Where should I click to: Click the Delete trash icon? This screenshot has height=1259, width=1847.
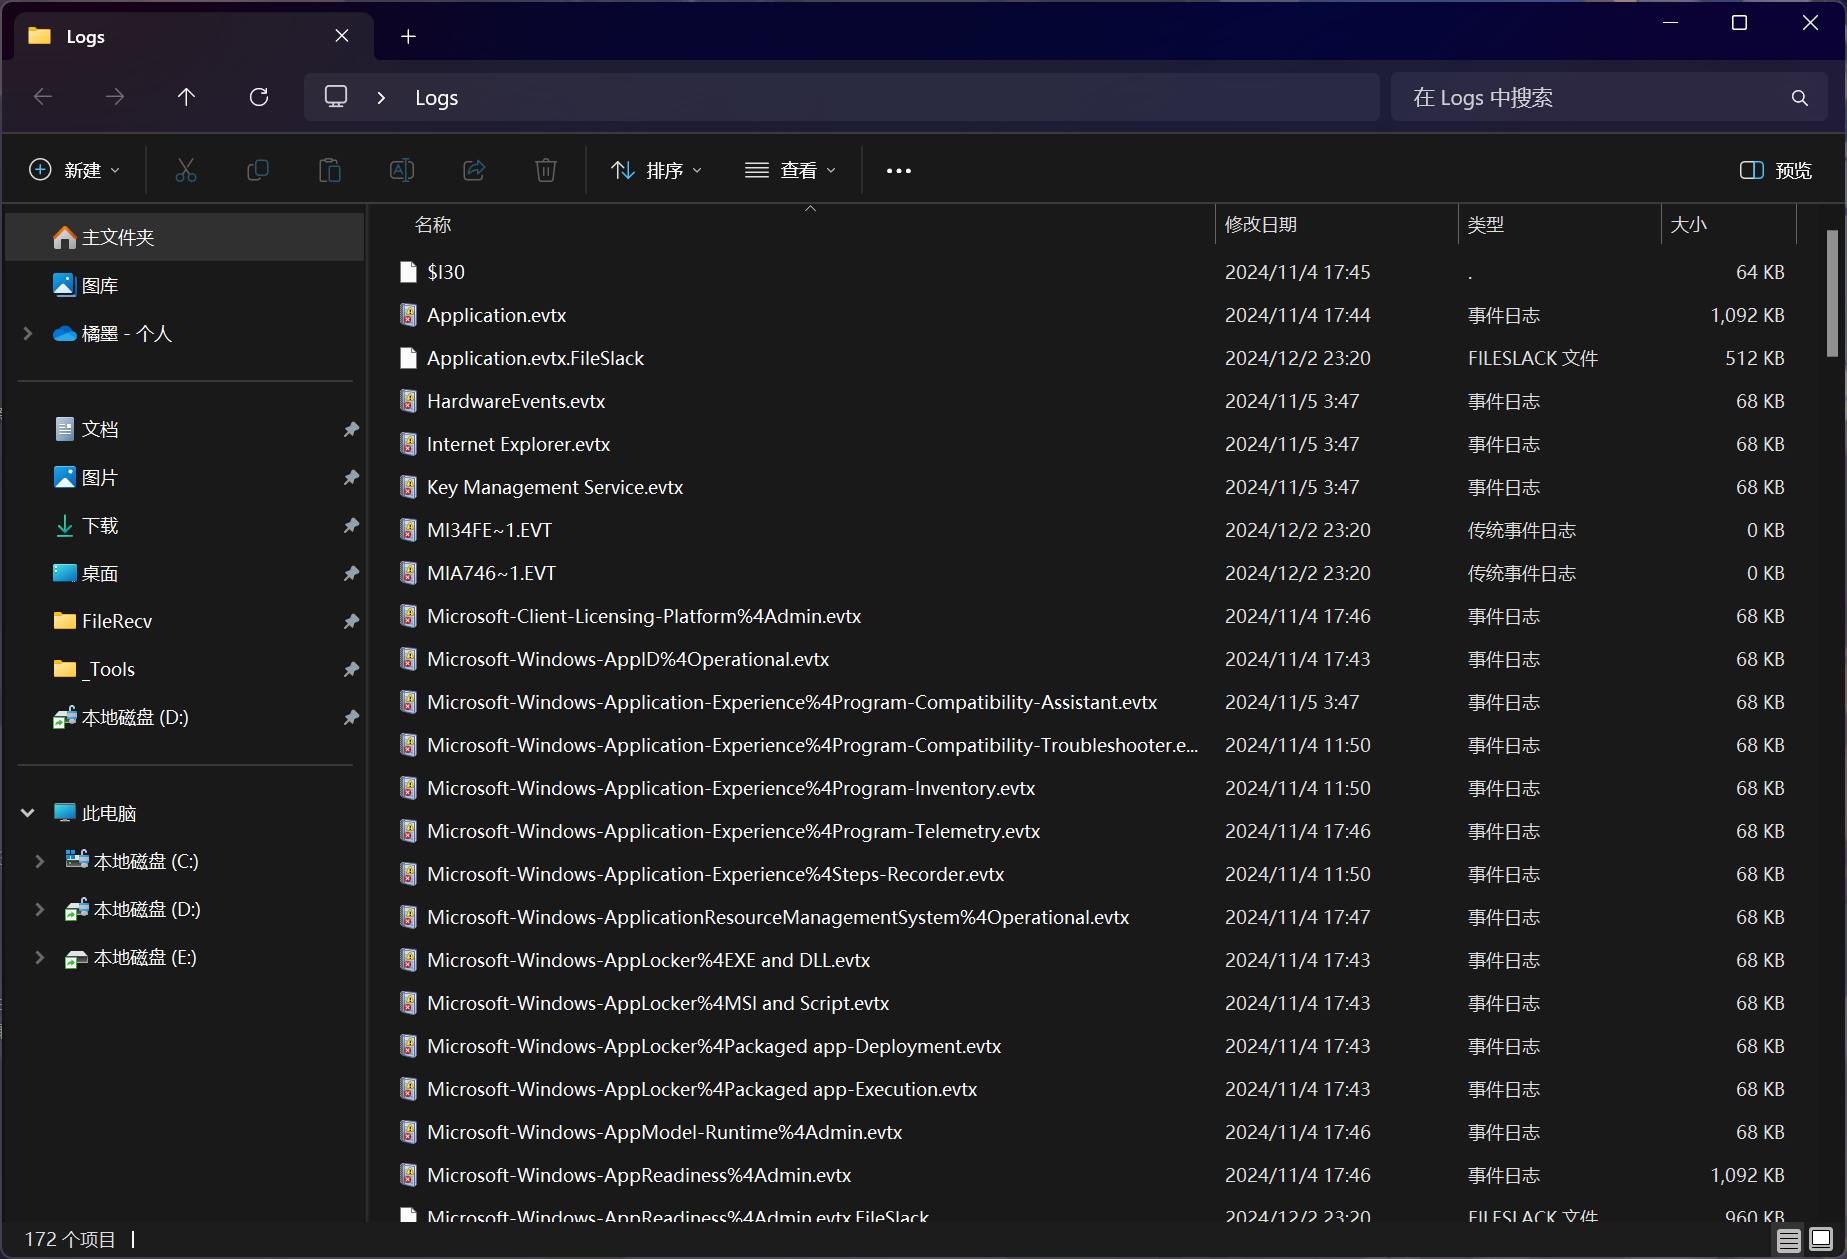546,170
